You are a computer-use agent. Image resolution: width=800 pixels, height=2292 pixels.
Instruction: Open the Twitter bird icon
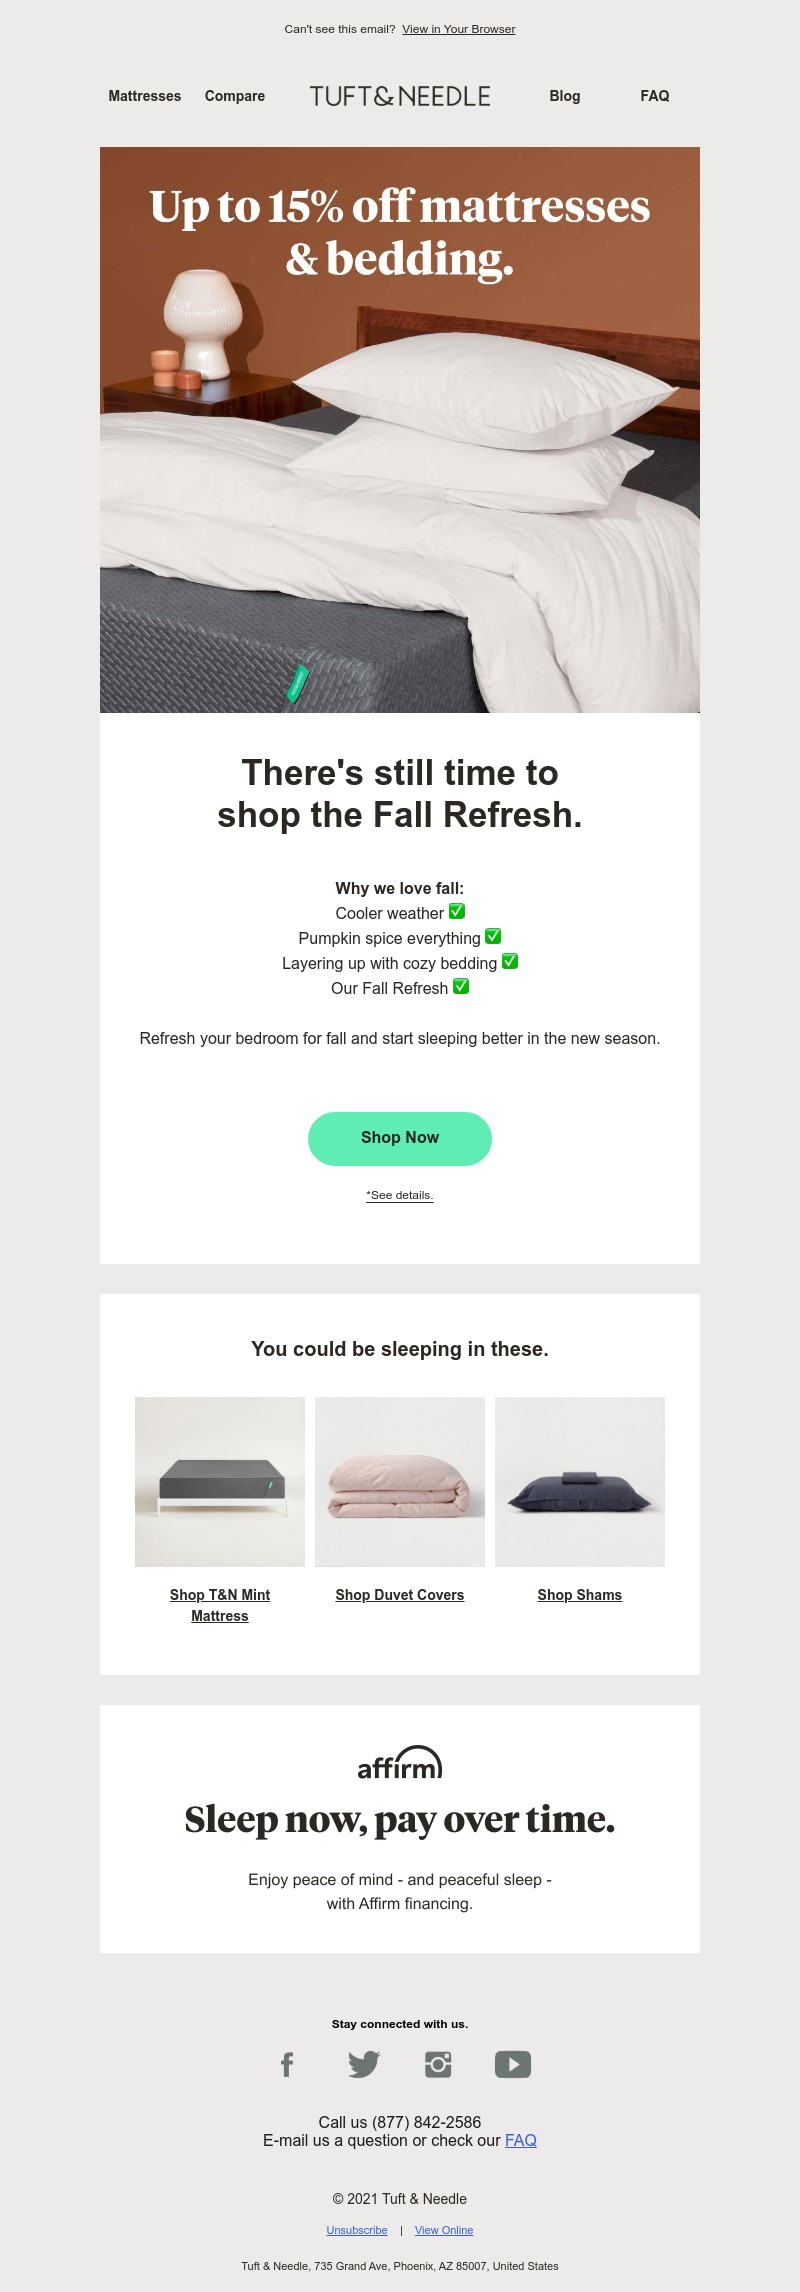[x=364, y=2064]
